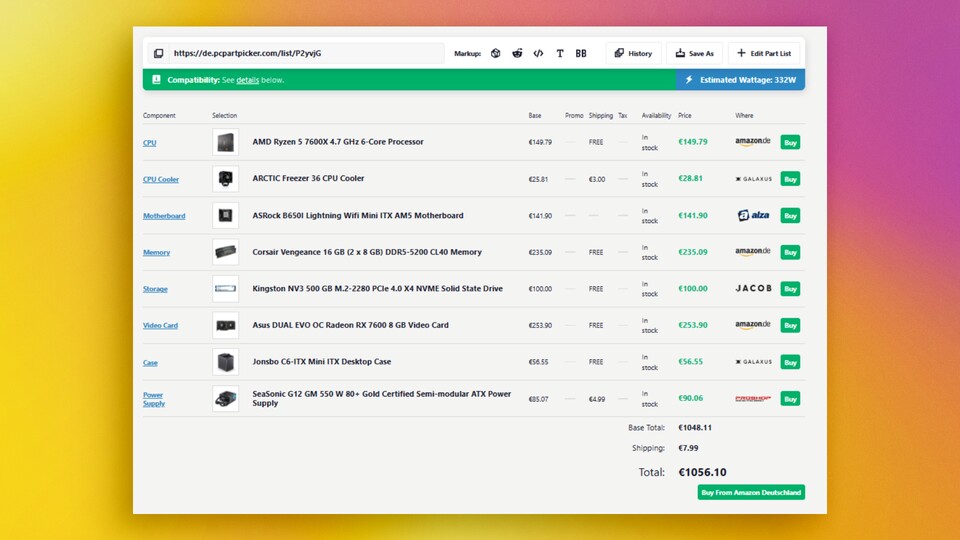Click Amazon.de logo in CPU row
960x540 pixels.
click(x=753, y=141)
